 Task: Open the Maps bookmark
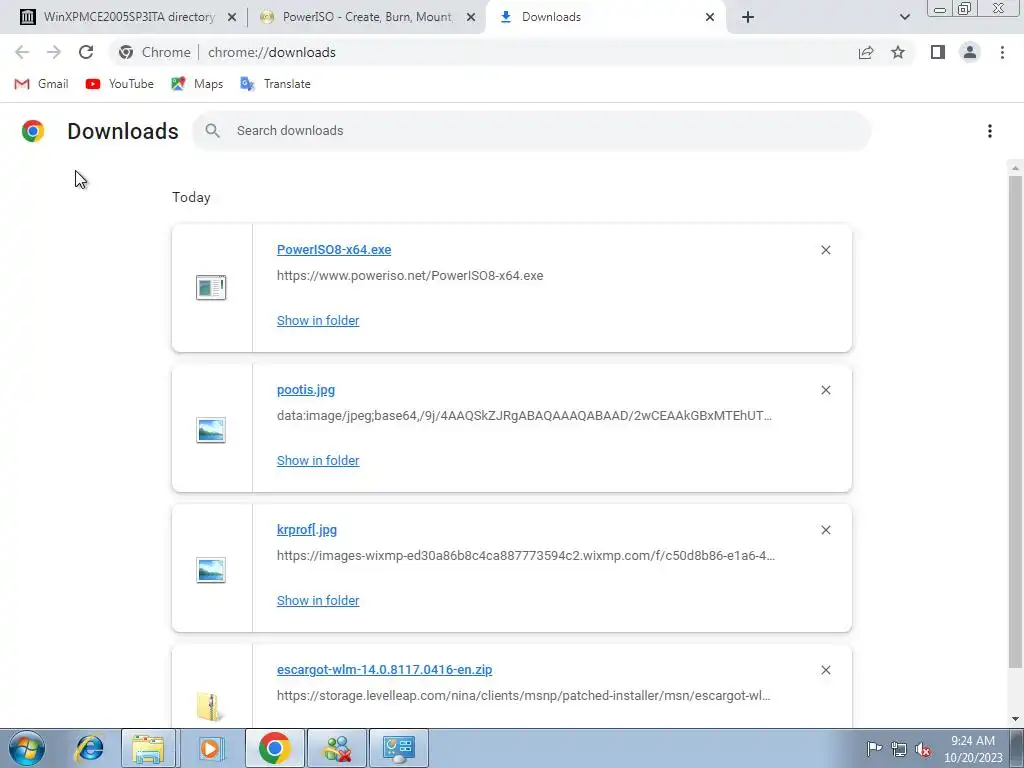197,84
